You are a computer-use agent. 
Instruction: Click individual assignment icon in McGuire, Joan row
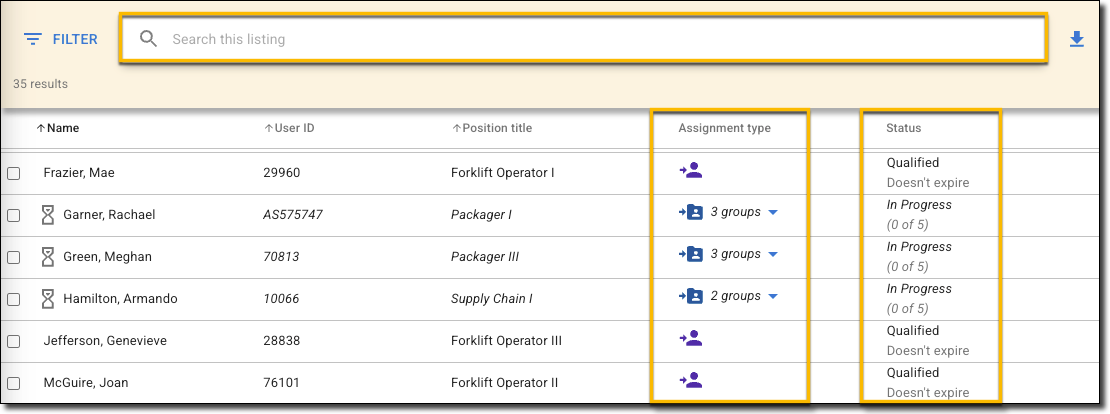[690, 380]
